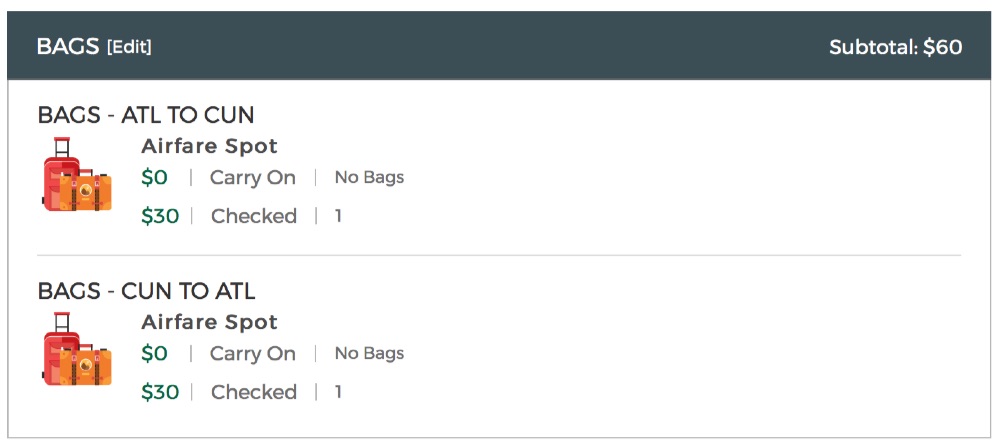
Task: Click Airfare Spot under CUN to ATL
Action: pos(209,322)
